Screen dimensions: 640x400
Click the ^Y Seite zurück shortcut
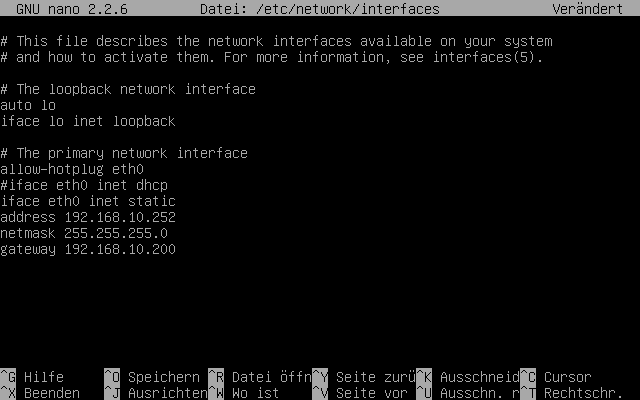pyautogui.click(x=364, y=377)
